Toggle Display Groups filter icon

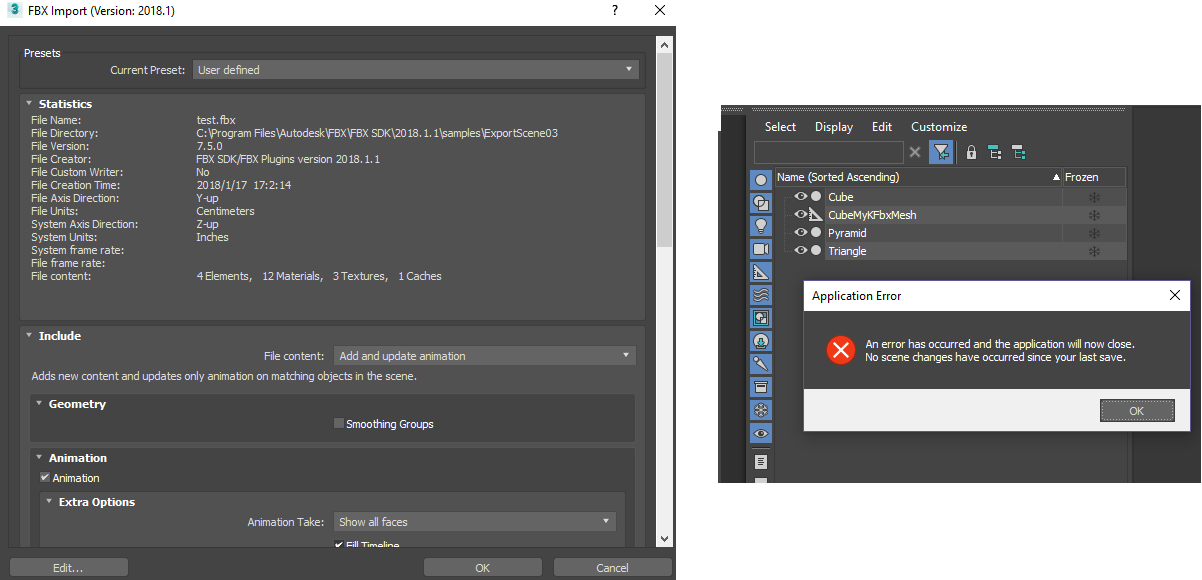(761, 317)
